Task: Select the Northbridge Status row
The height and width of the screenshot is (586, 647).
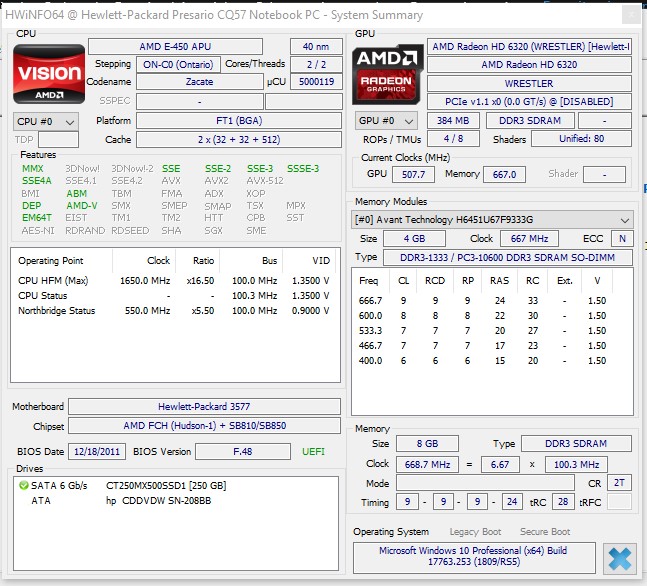Action: pos(174,310)
